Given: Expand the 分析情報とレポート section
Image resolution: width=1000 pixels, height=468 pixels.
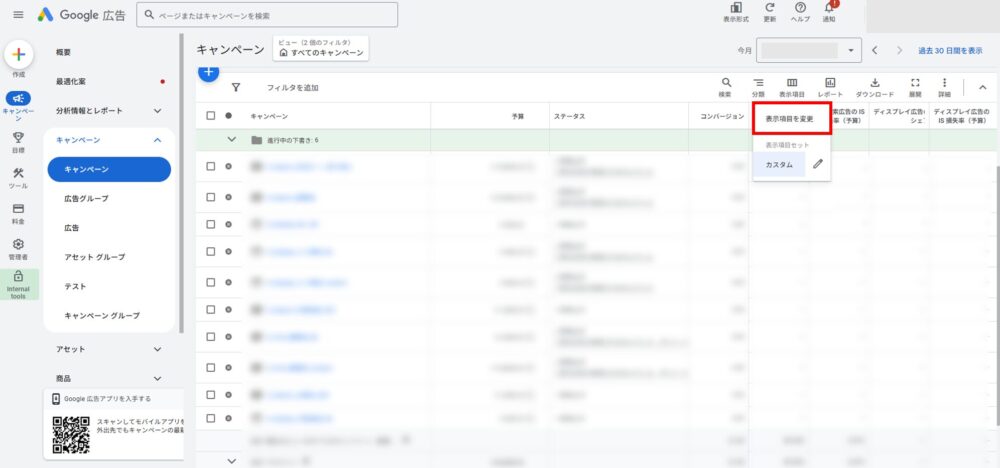Looking at the screenshot, I should tap(157, 111).
